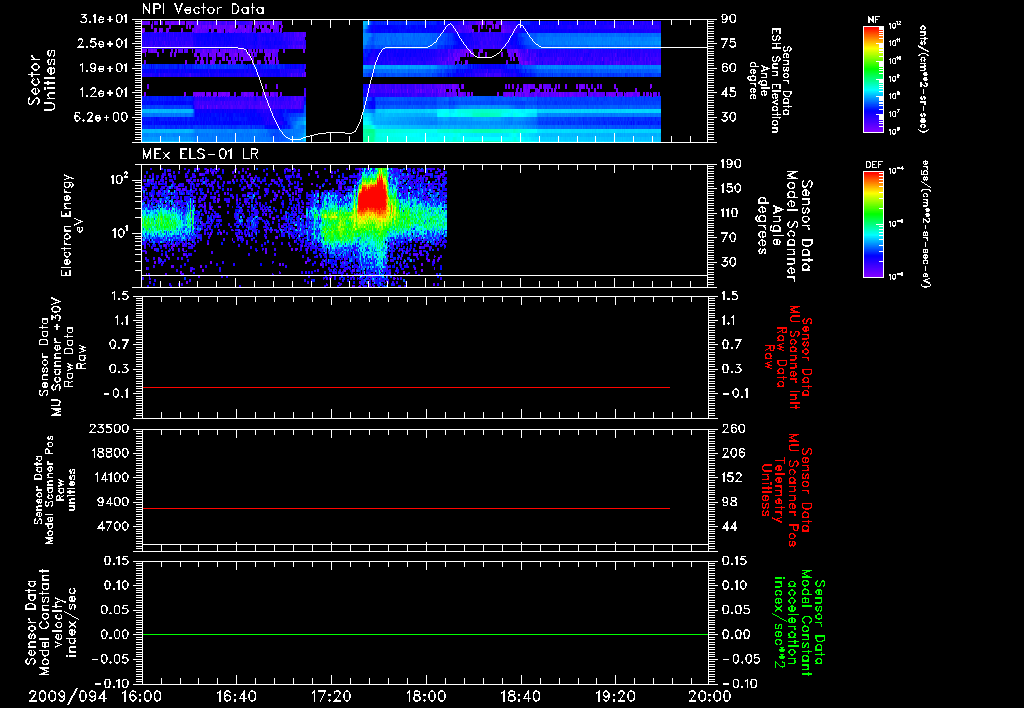Click the 'MU Scanner +30V Raw Data' axis title

click(x=62, y=357)
